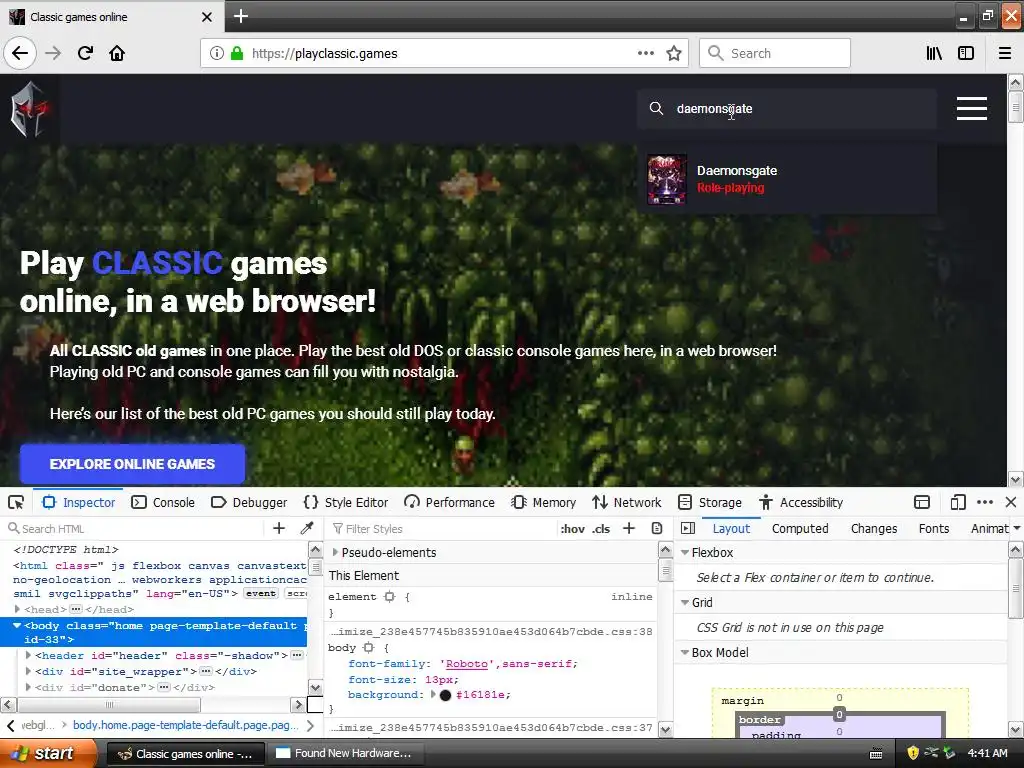
Task: Click the event badge on html node
Action: pyautogui.click(x=261, y=593)
